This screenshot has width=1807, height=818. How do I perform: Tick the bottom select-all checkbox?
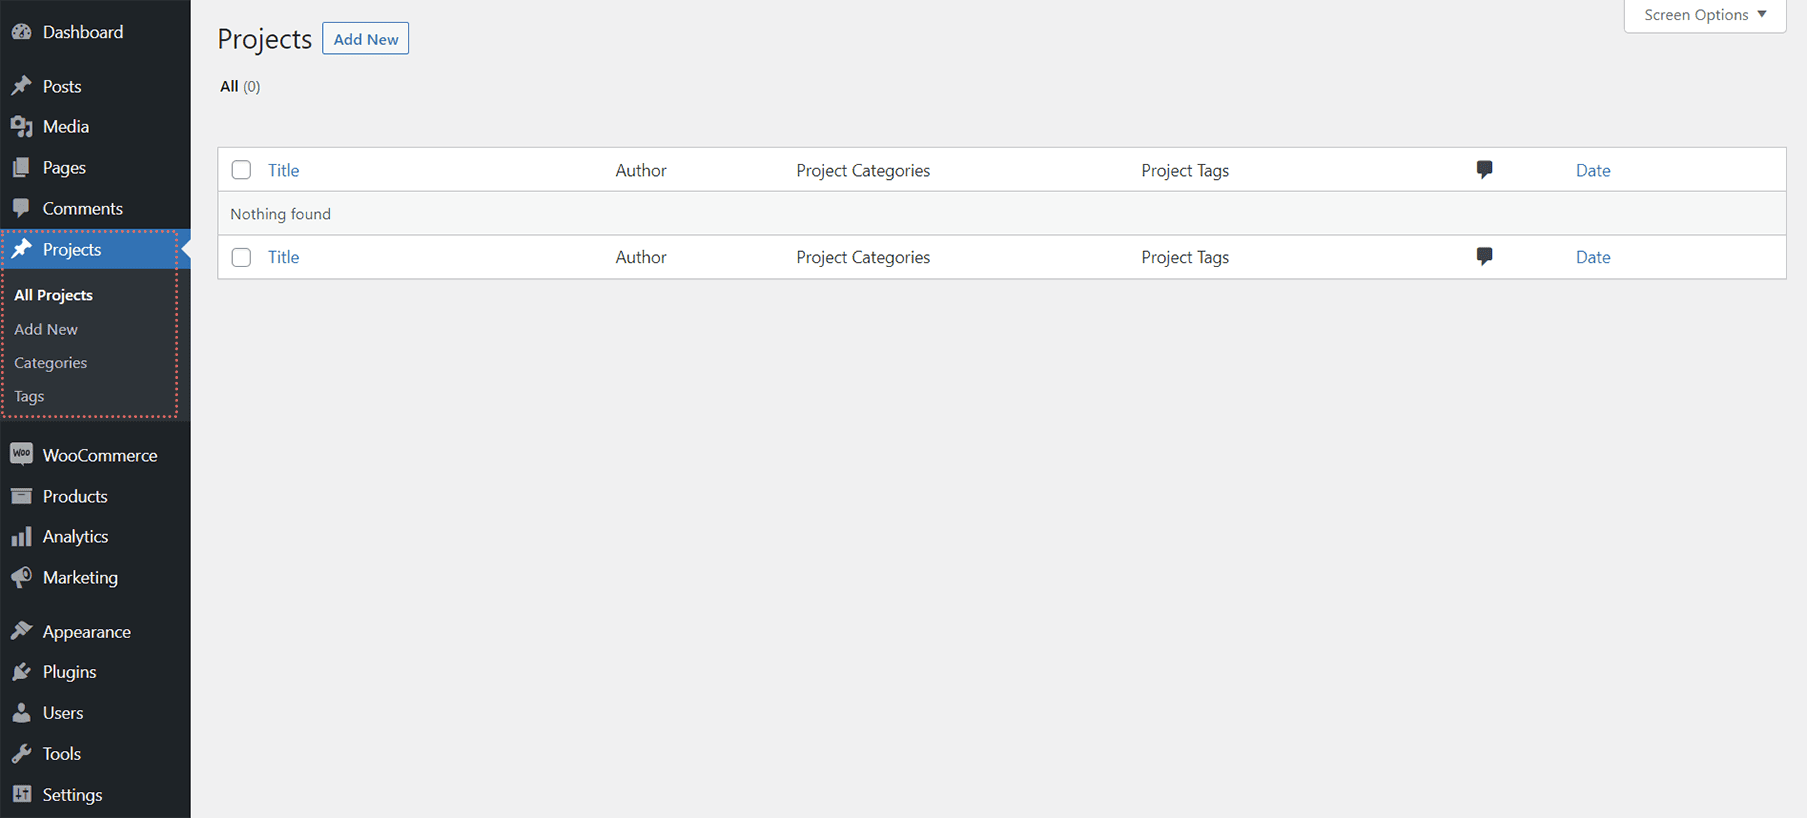(x=241, y=257)
